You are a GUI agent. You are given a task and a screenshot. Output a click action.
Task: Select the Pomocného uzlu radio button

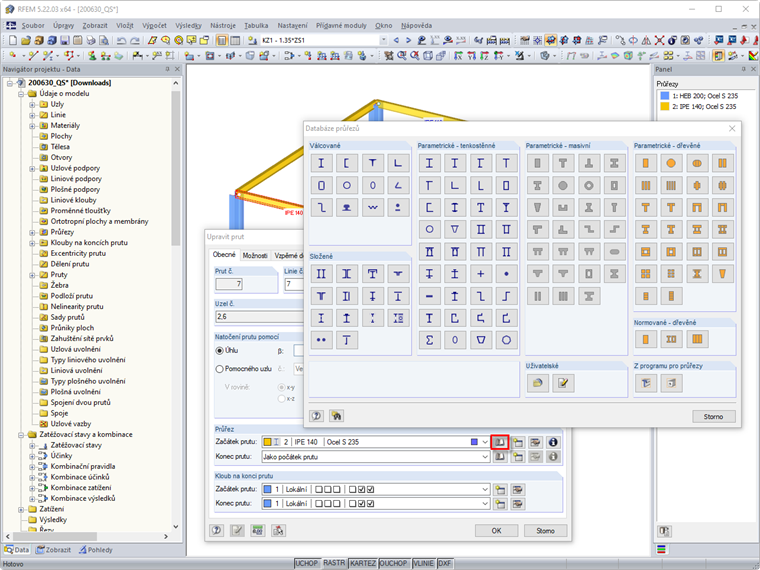220,369
